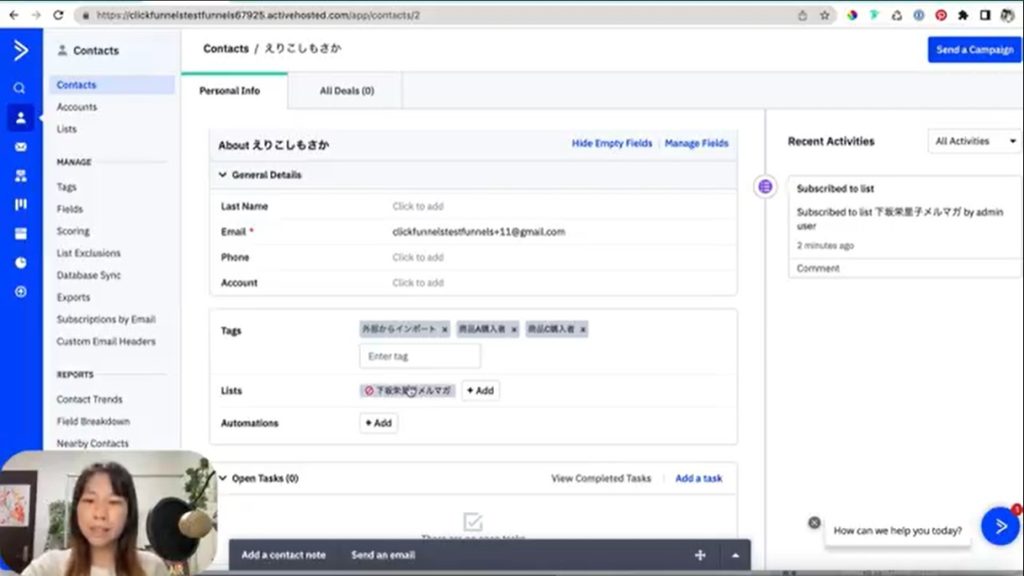Screen dimensions: 1024x576
Task: Switch to the All Deals tab
Action: [x=346, y=91]
